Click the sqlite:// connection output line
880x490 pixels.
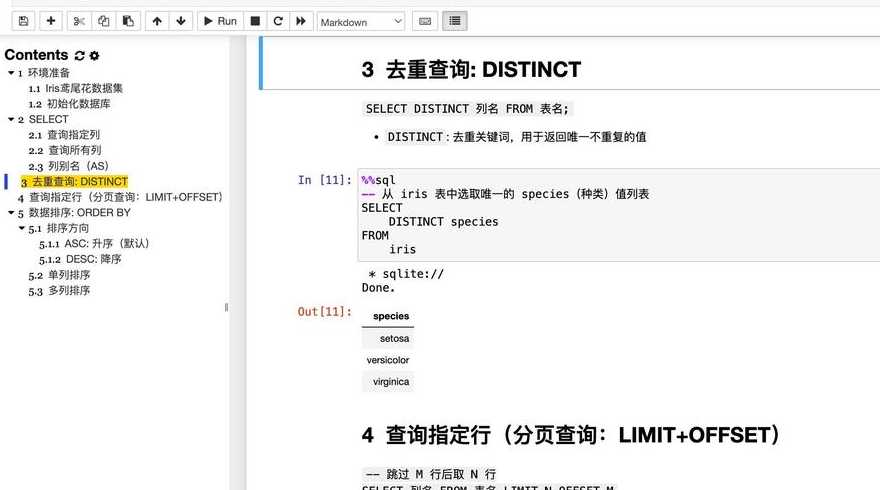406,274
